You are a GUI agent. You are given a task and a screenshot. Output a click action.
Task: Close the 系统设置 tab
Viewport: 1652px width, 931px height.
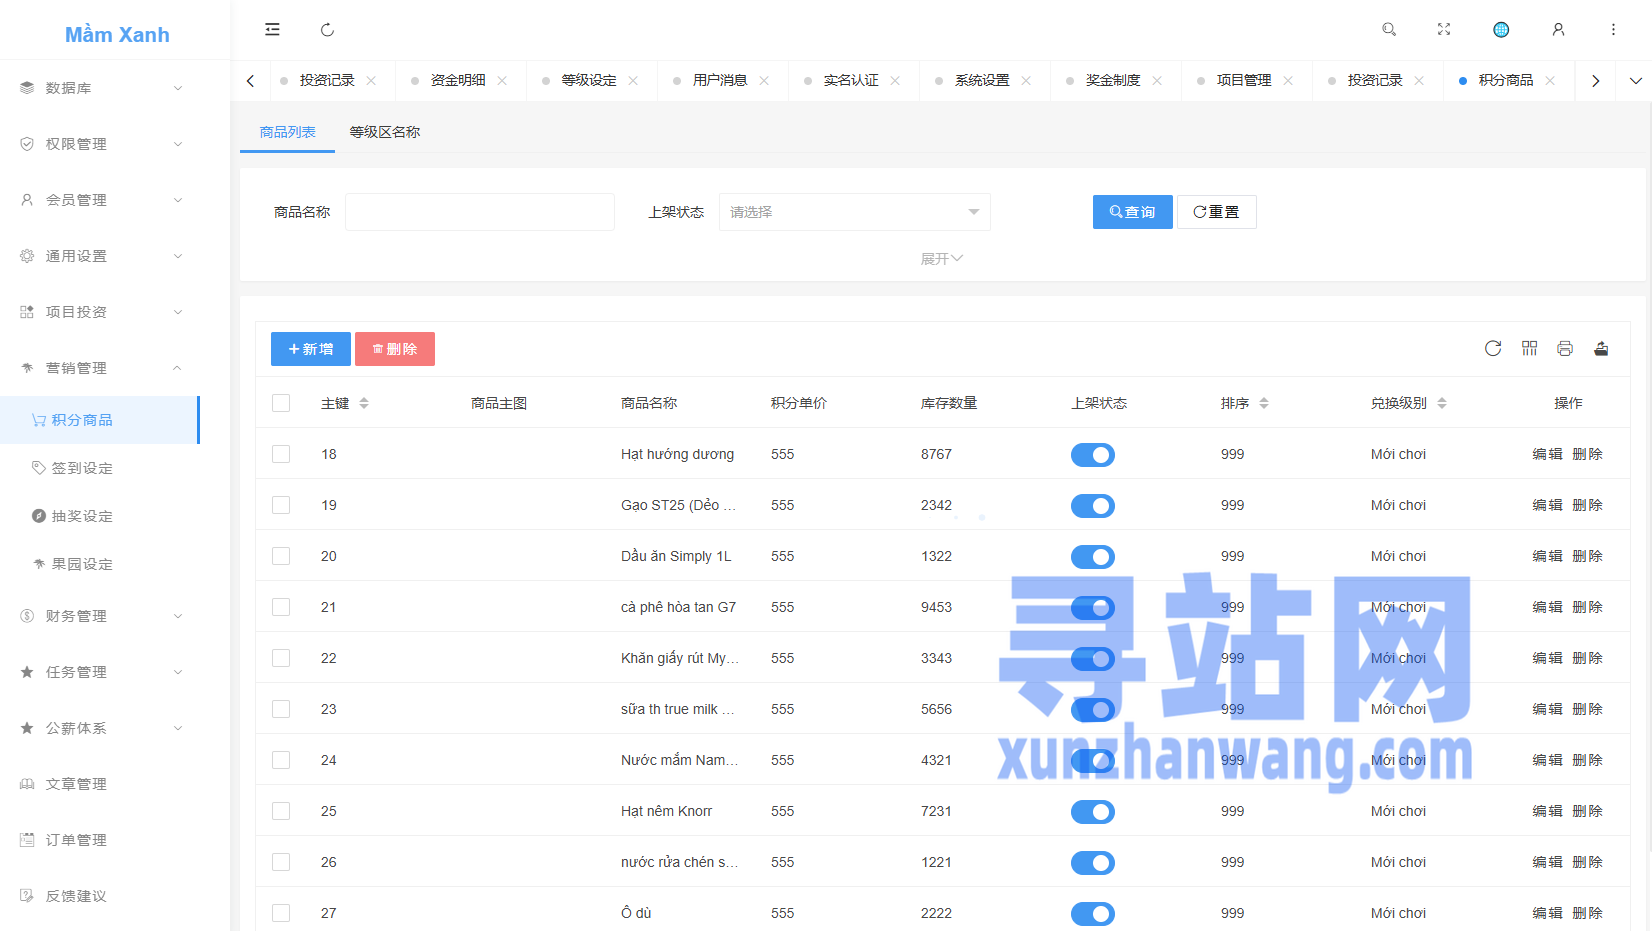tap(1026, 80)
